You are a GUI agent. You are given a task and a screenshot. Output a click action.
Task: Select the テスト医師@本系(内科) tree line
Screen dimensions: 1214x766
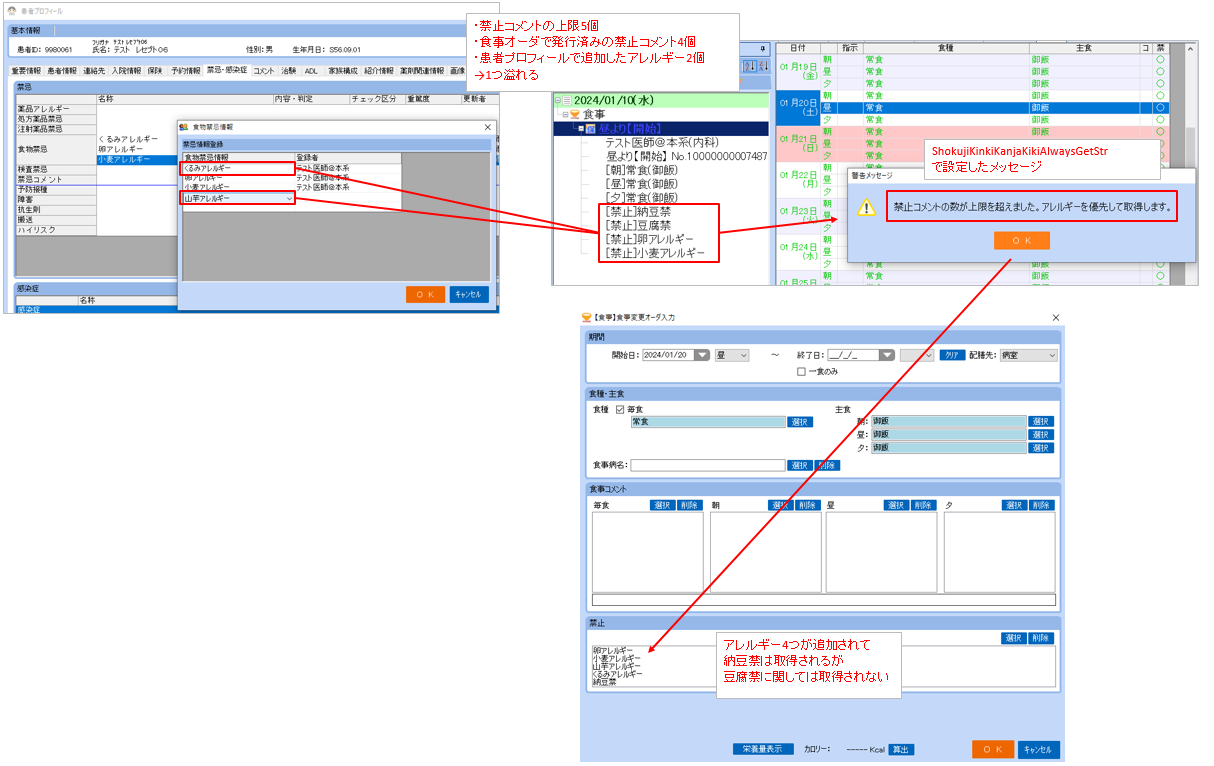[x=664, y=143]
